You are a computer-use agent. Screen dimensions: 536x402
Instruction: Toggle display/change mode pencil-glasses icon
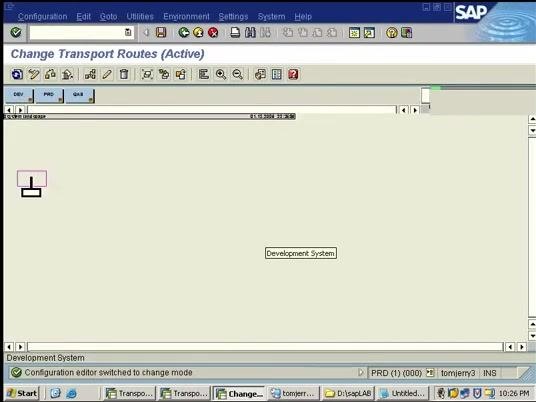pyautogui.click(x=34, y=74)
